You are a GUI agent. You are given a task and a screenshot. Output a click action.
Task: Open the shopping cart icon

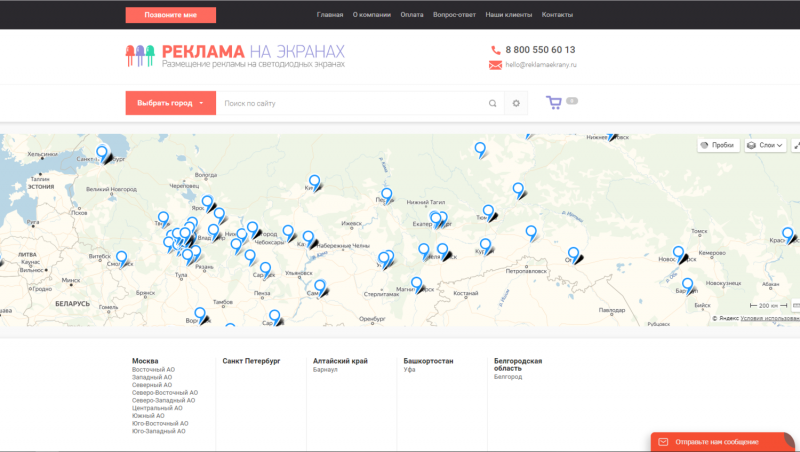click(x=554, y=103)
